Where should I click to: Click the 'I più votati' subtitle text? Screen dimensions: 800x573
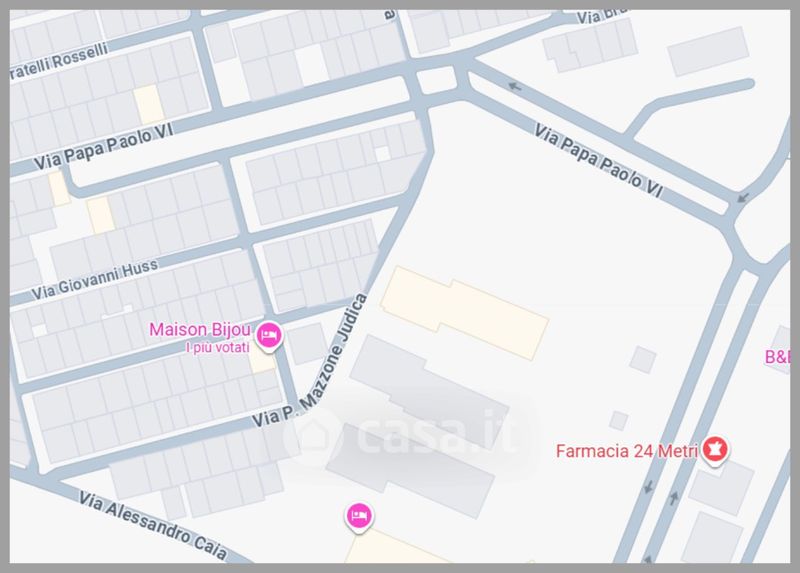pyautogui.click(x=218, y=347)
